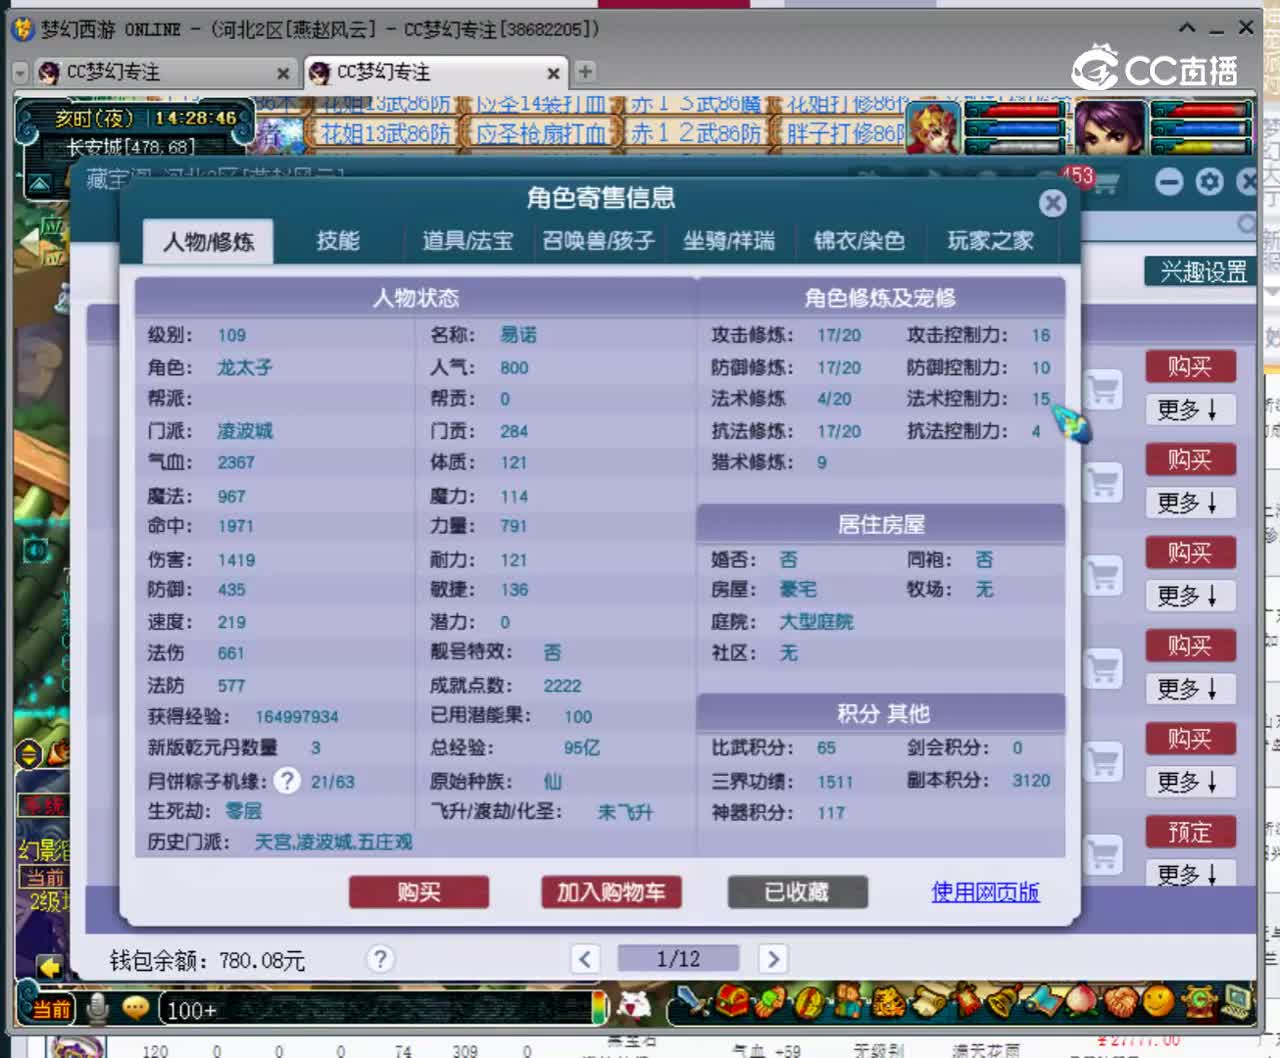
Task: Click cart icon beside the third 购买 button
Action: (x=1103, y=575)
